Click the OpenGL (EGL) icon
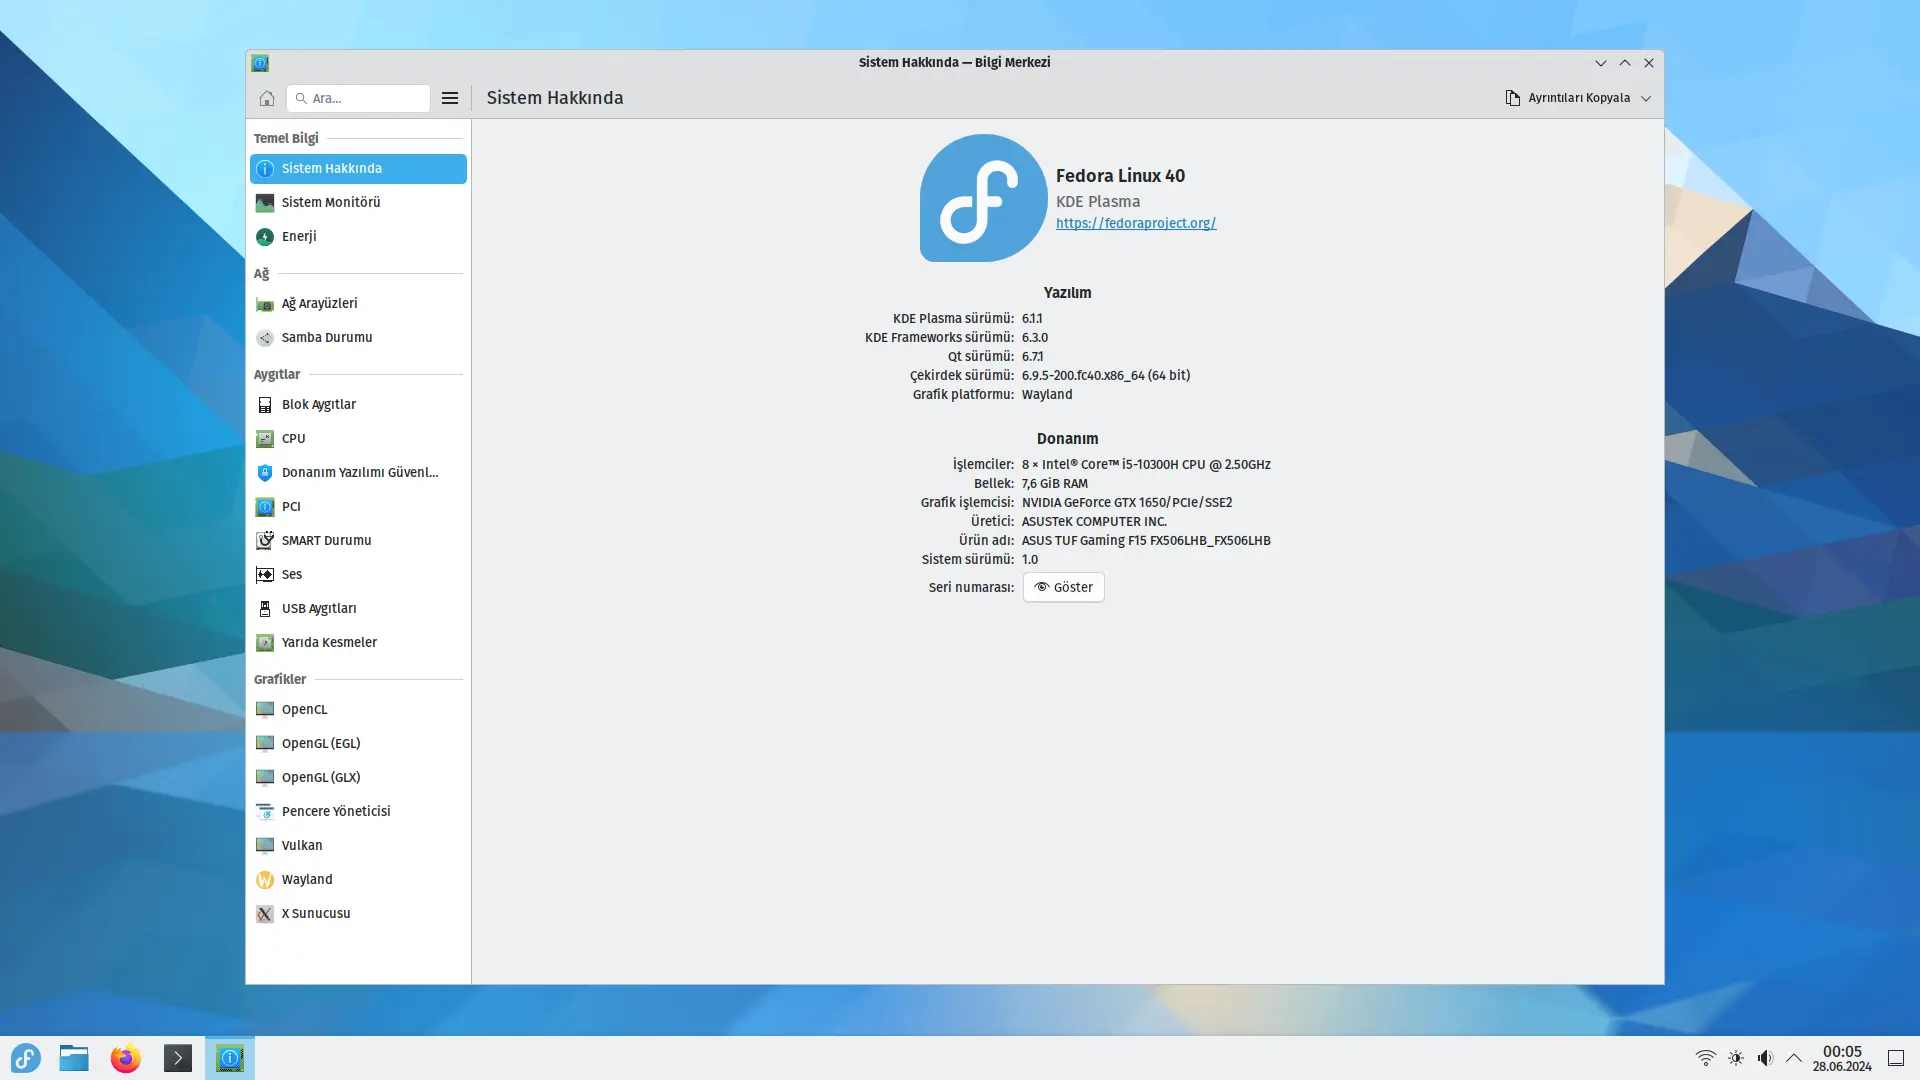Screen dimensions: 1920x1080 click(x=265, y=744)
